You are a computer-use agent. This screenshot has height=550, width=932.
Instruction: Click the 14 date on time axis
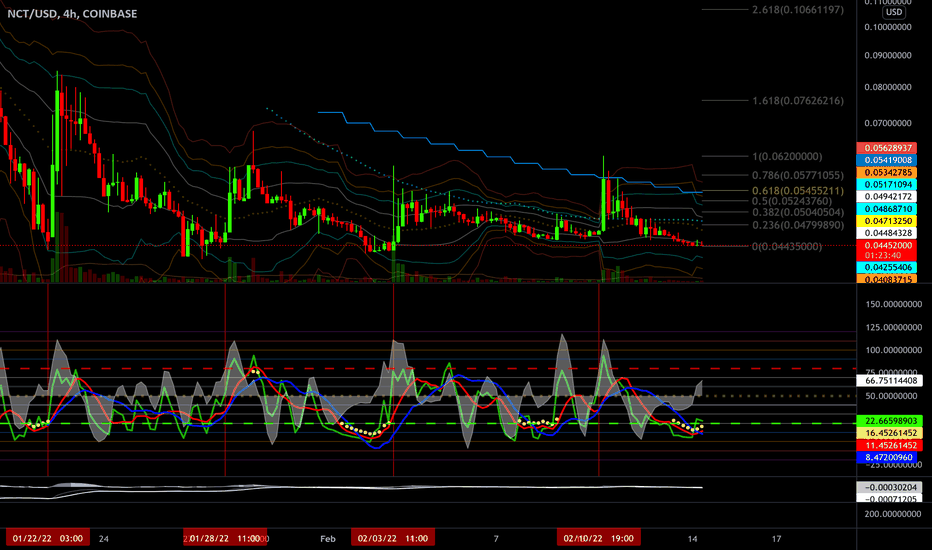(692, 539)
